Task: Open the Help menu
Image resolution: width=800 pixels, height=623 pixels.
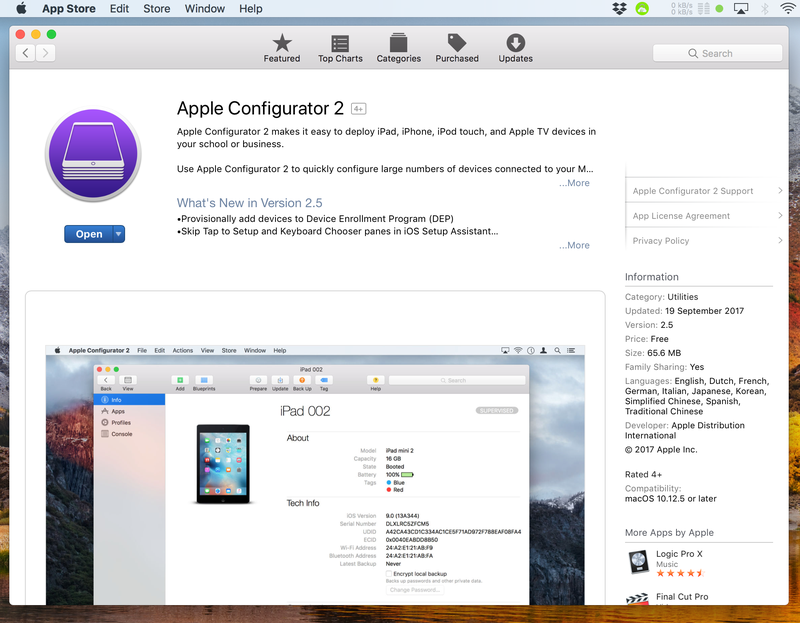Action: click(x=251, y=8)
